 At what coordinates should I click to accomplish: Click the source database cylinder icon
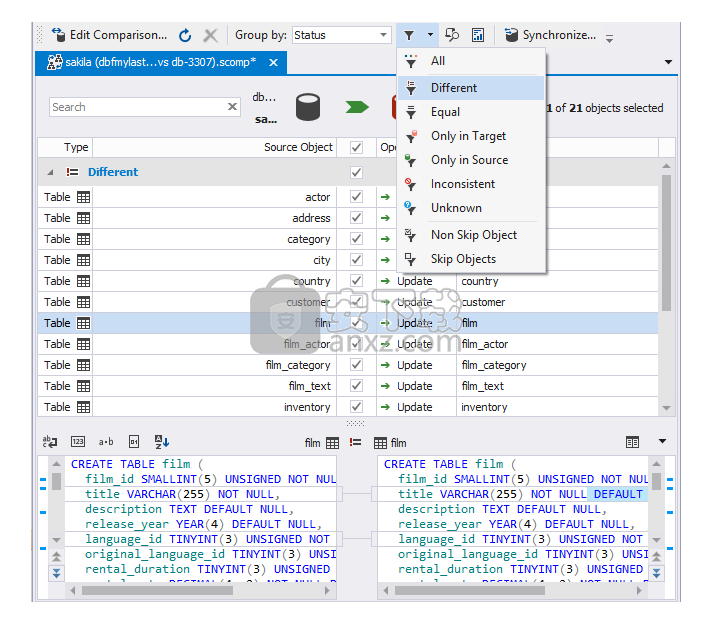click(x=308, y=107)
